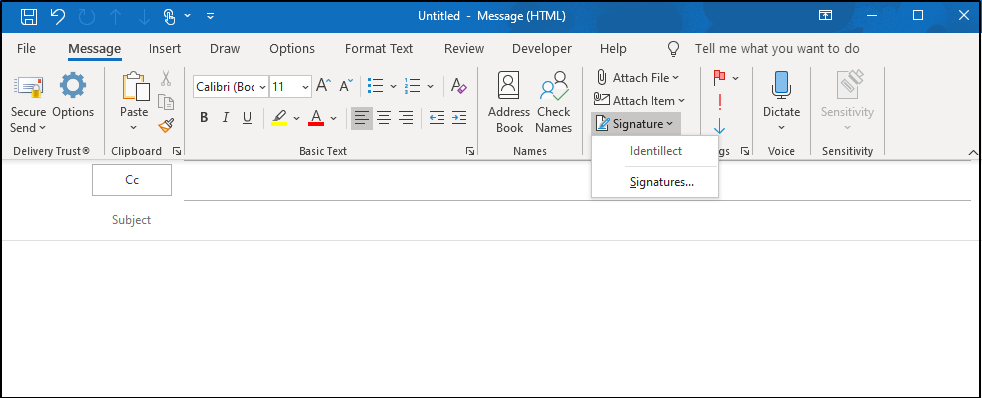Decrease font size with the smaller A
This screenshot has width=982, height=398.
346,86
